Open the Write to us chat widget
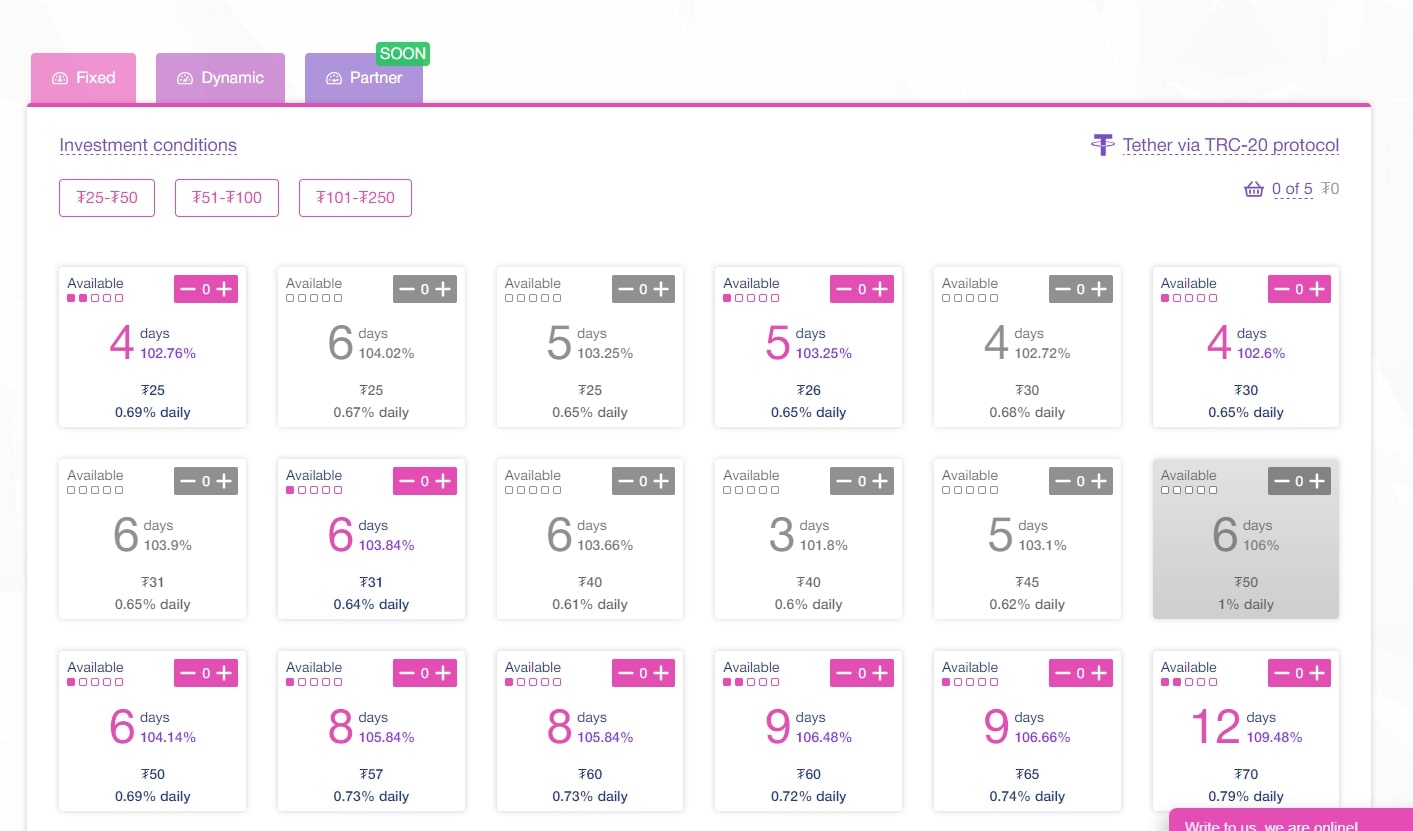 point(1290,820)
